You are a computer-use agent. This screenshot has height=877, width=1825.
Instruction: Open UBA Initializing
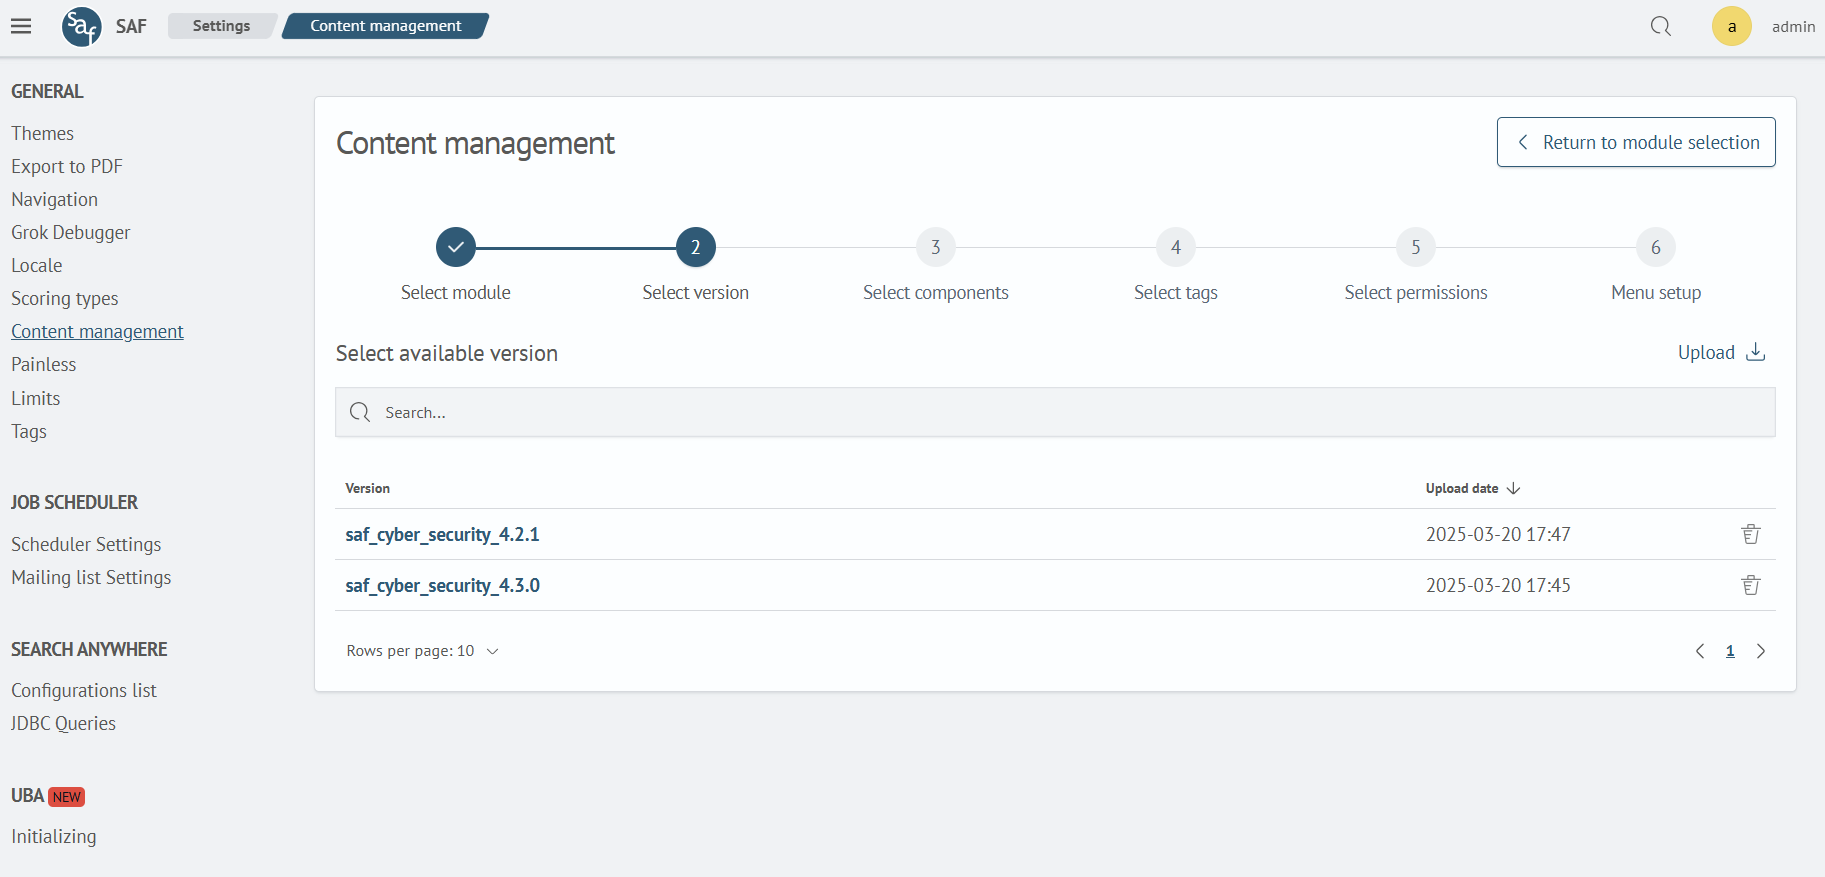click(x=54, y=836)
